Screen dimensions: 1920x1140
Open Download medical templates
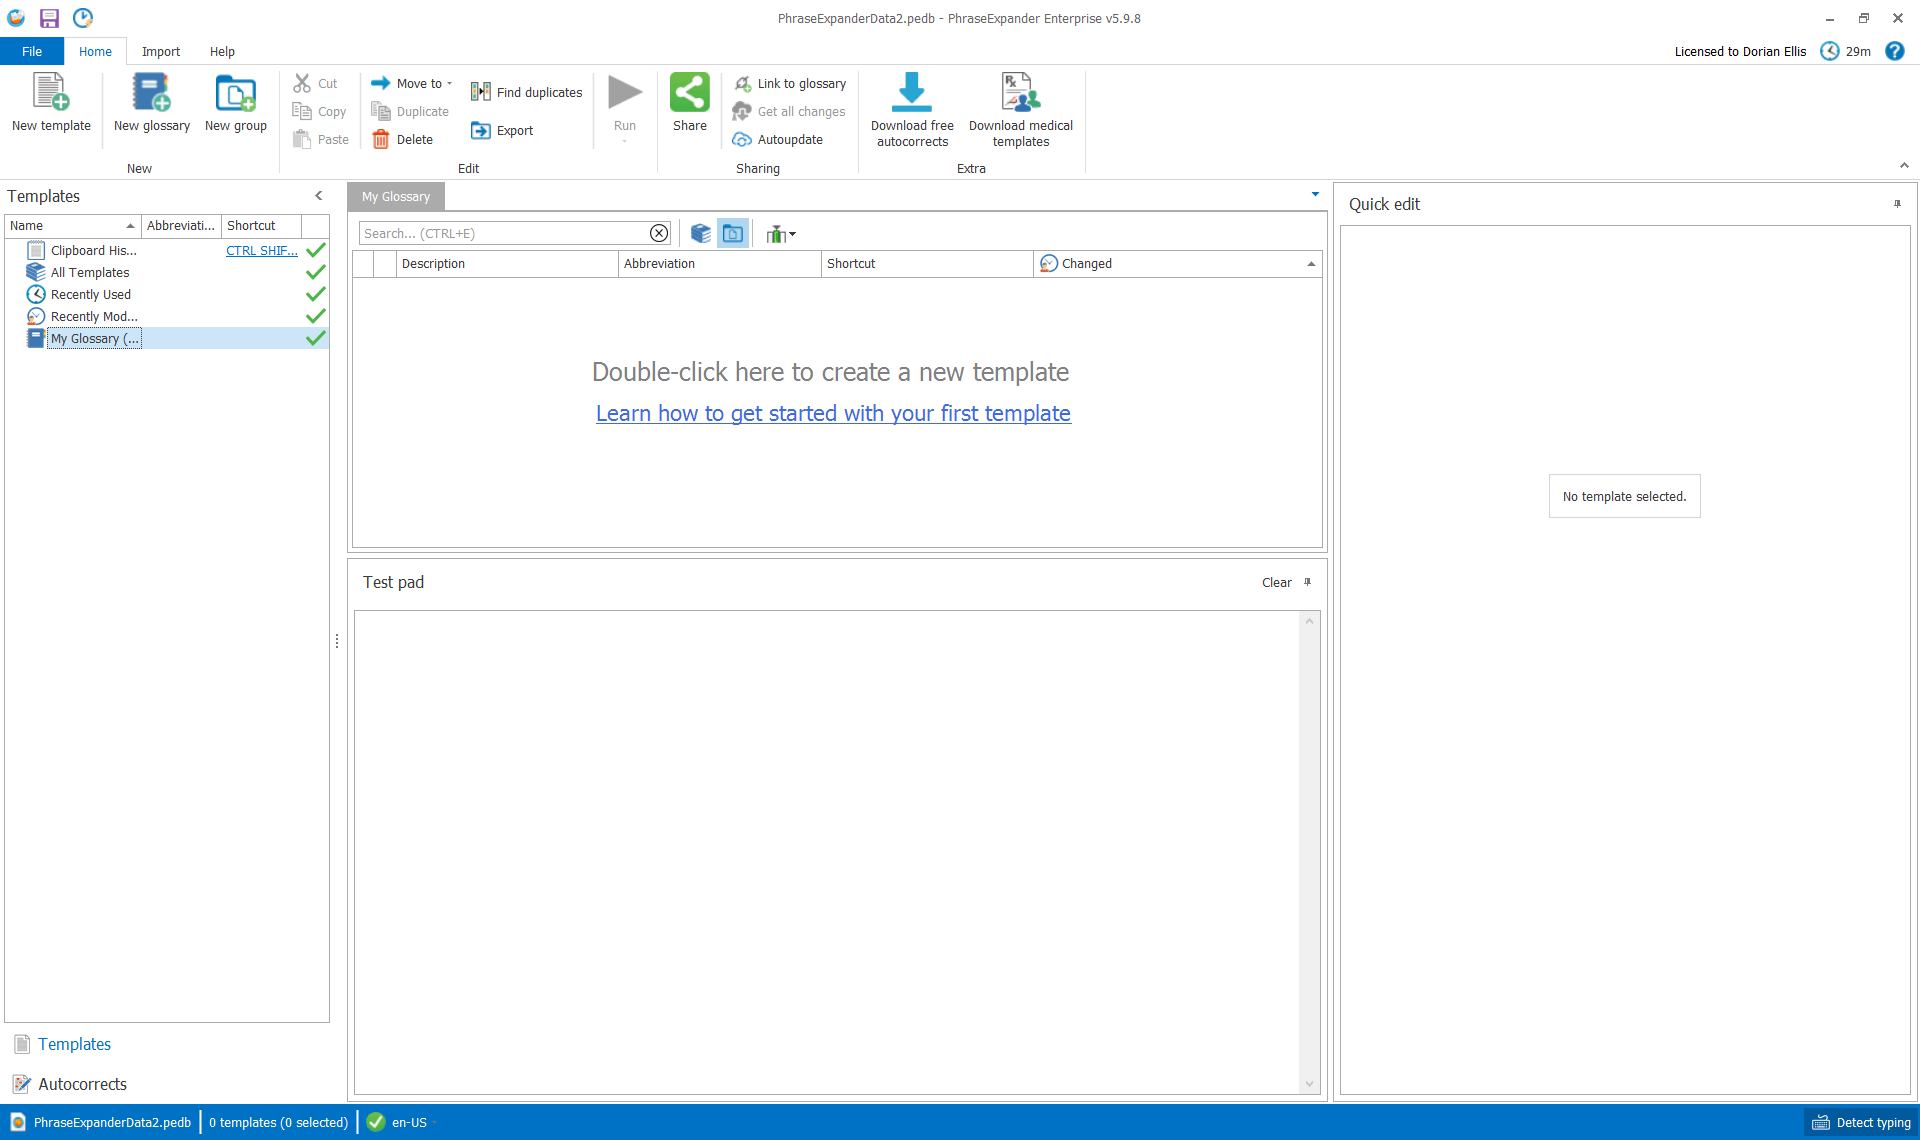(x=1020, y=93)
